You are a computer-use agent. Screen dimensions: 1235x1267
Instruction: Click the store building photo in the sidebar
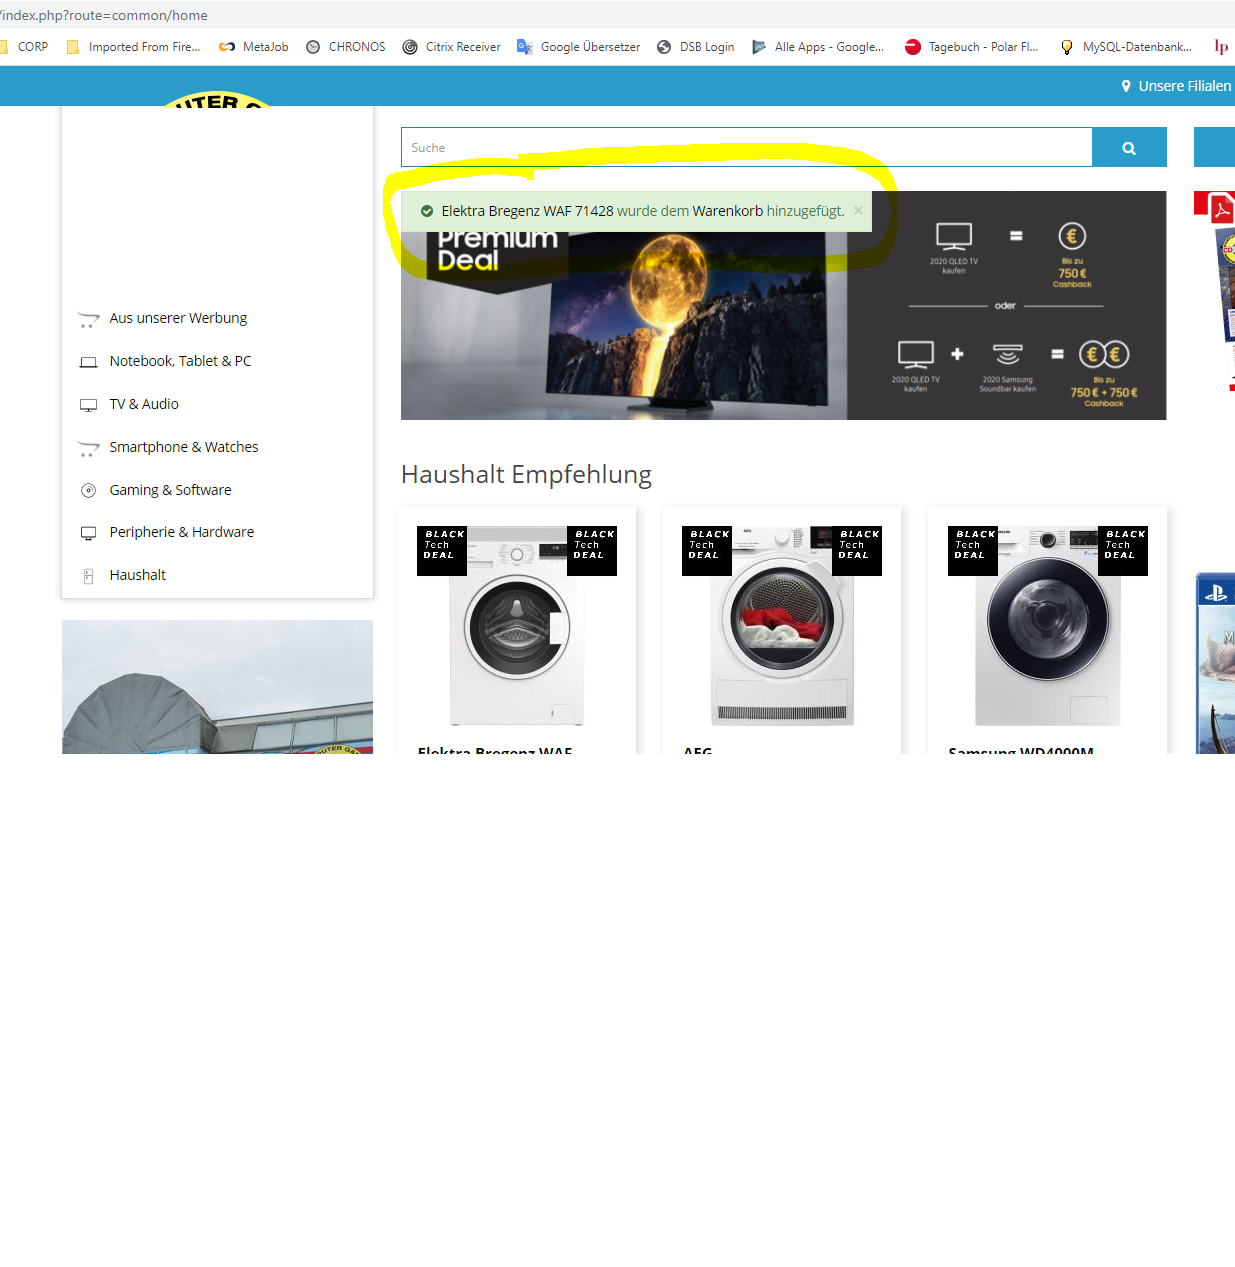pos(217,687)
